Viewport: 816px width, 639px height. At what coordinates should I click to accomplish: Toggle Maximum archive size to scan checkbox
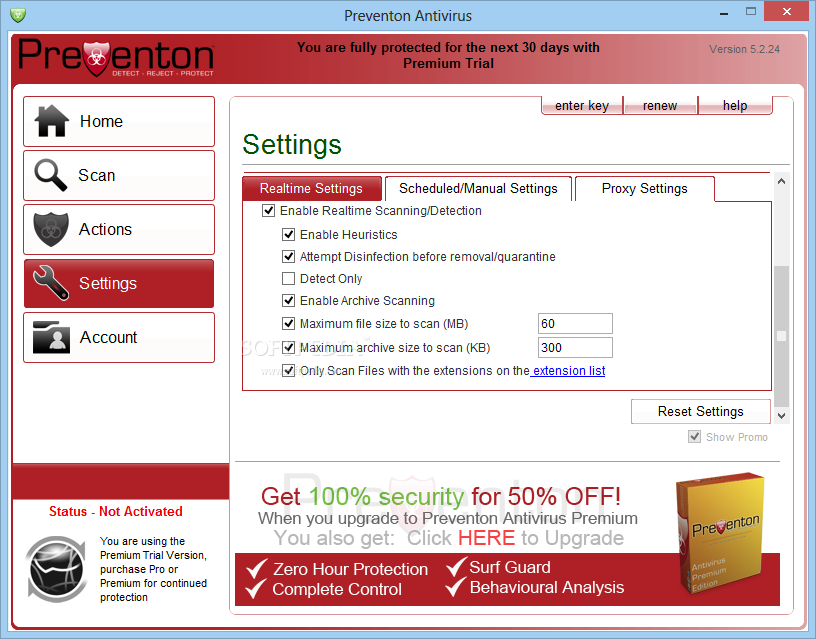click(x=288, y=347)
